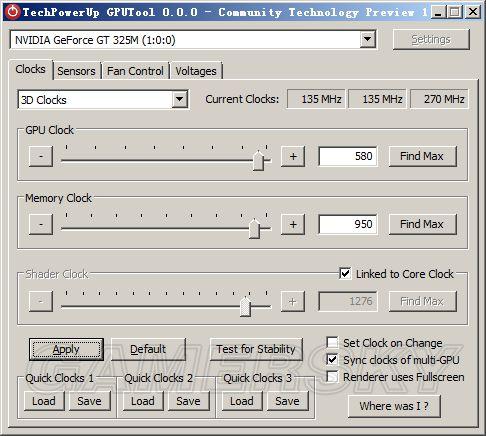Screen dimensions: 486x436
Task: Toggle Linked to Core Clock checkbox
Action: point(345,274)
